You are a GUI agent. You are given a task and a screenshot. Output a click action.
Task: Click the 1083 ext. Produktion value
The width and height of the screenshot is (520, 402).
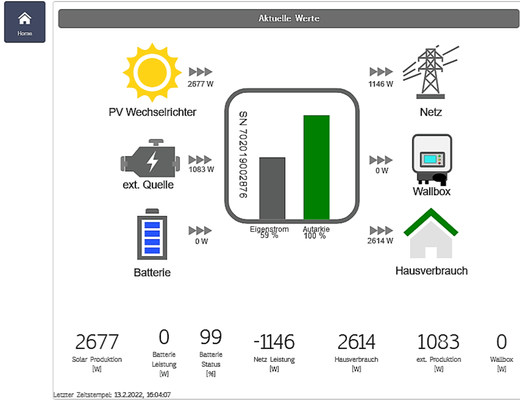(x=438, y=342)
